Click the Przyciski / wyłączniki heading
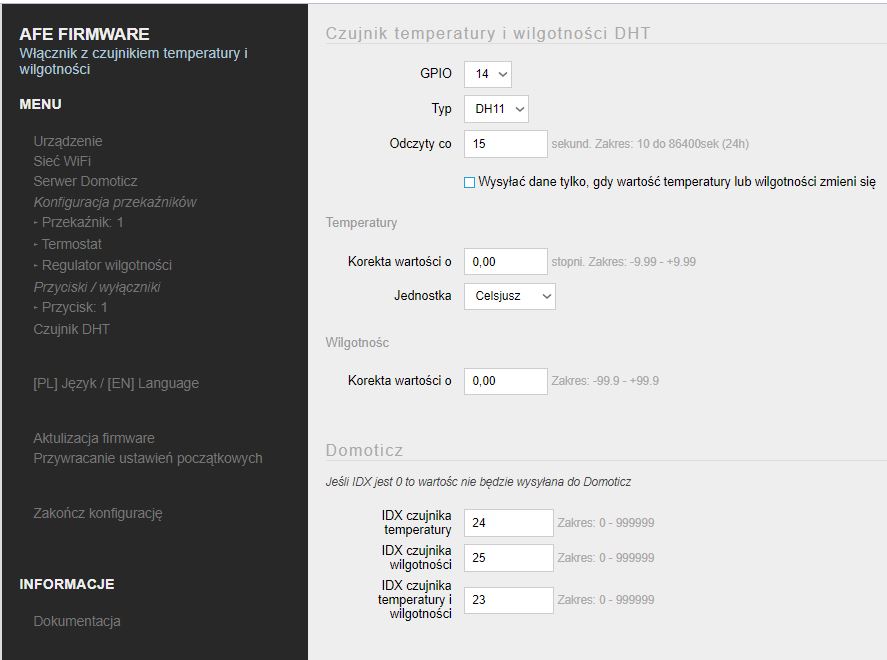The height and width of the screenshot is (660, 887). coord(97,287)
